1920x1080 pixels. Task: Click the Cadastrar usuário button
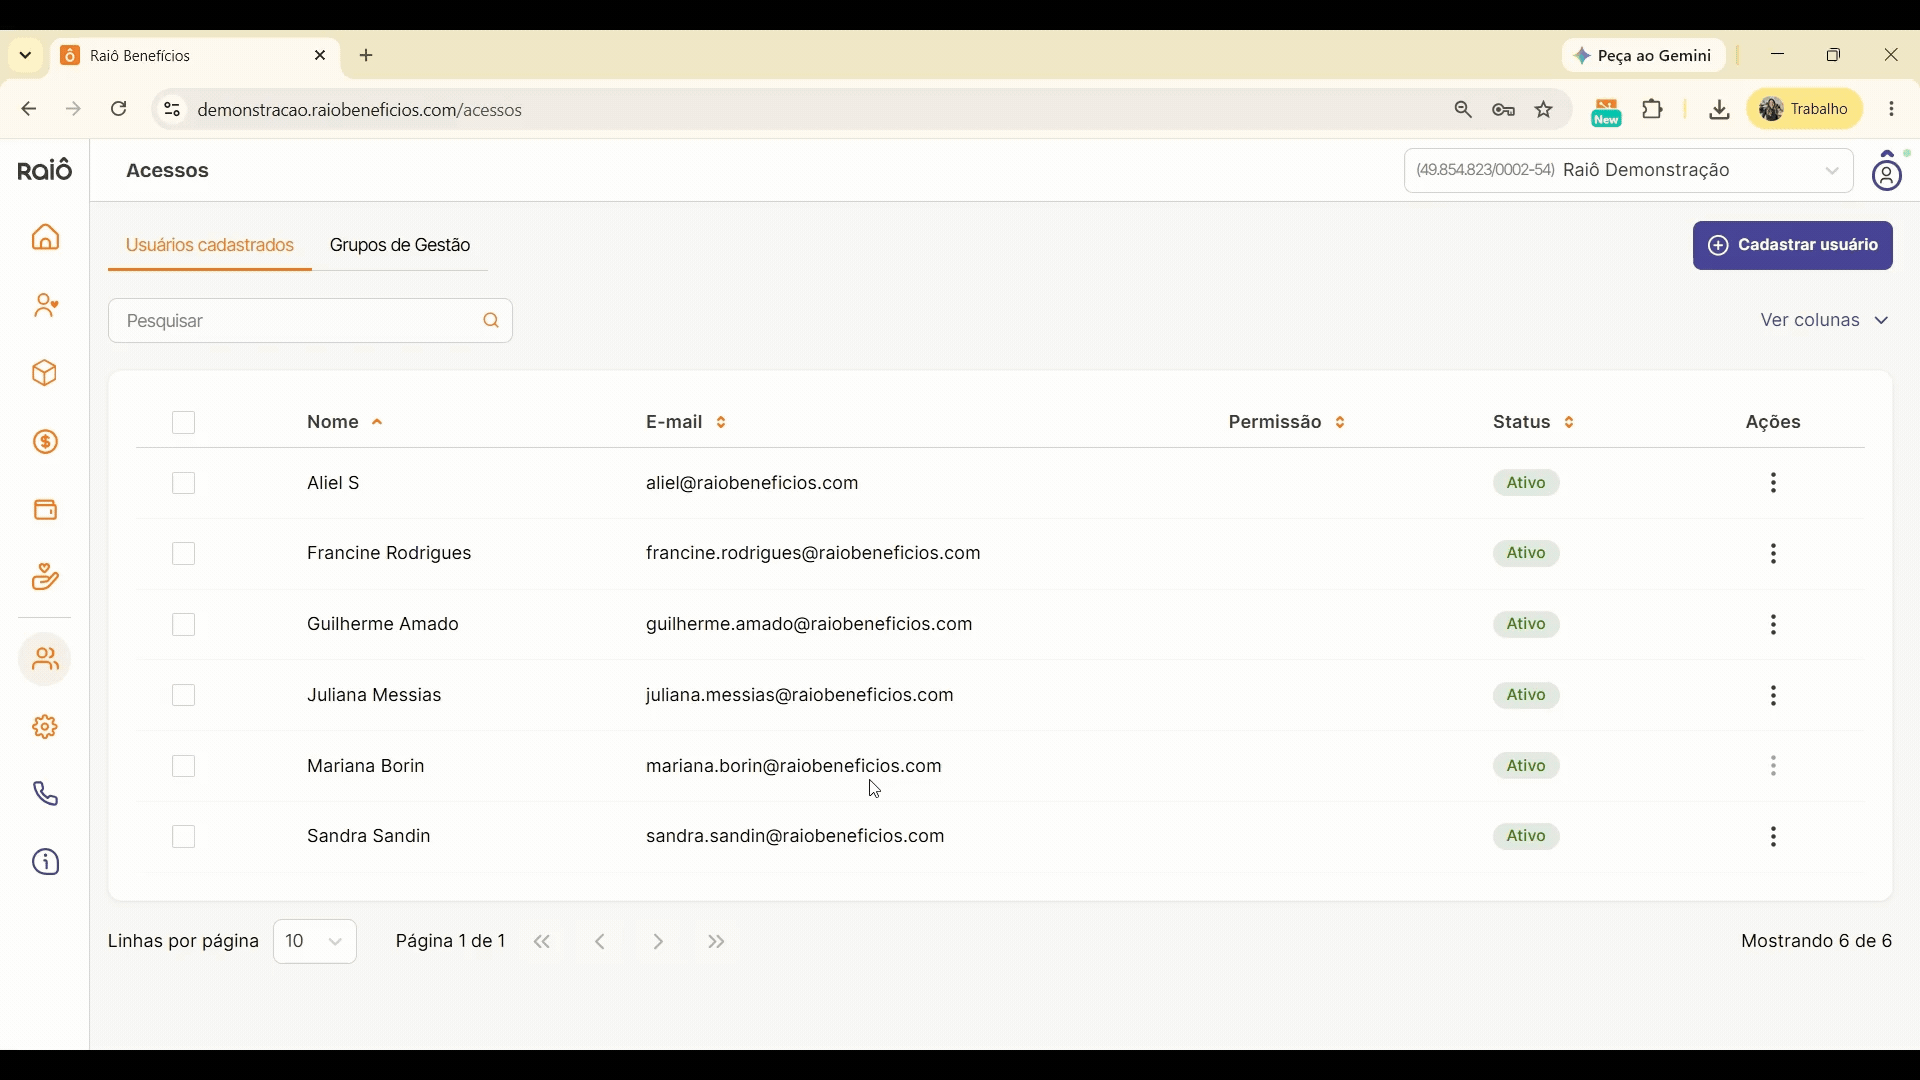[x=1793, y=246]
